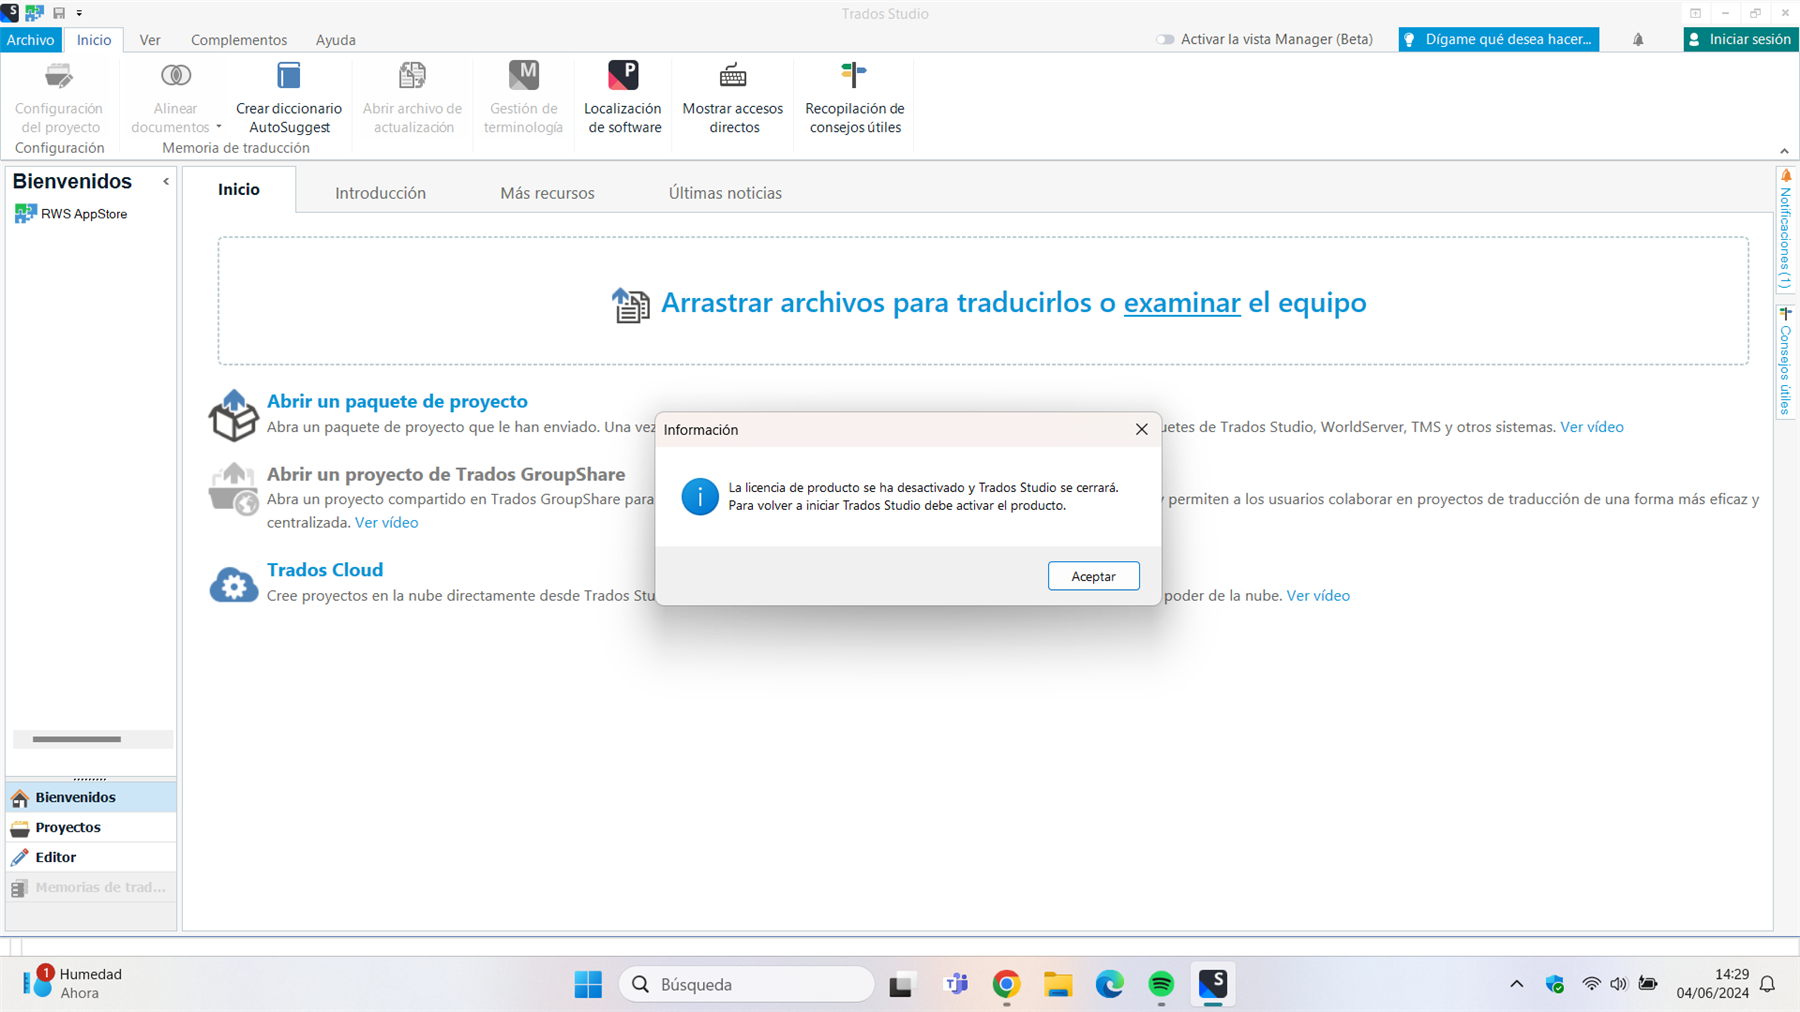
Task: Click the Memorias de traducción view button
Action: point(91,887)
